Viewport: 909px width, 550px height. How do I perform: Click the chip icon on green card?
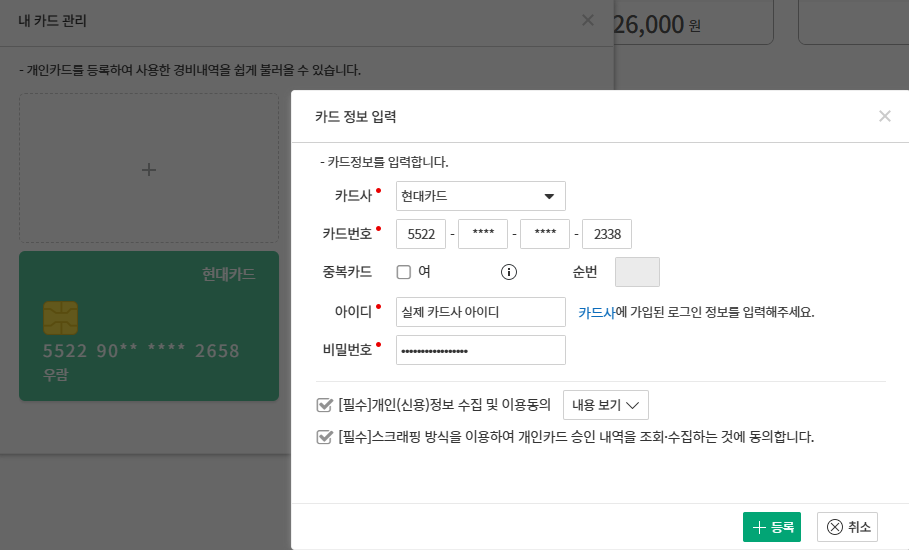tap(60, 318)
